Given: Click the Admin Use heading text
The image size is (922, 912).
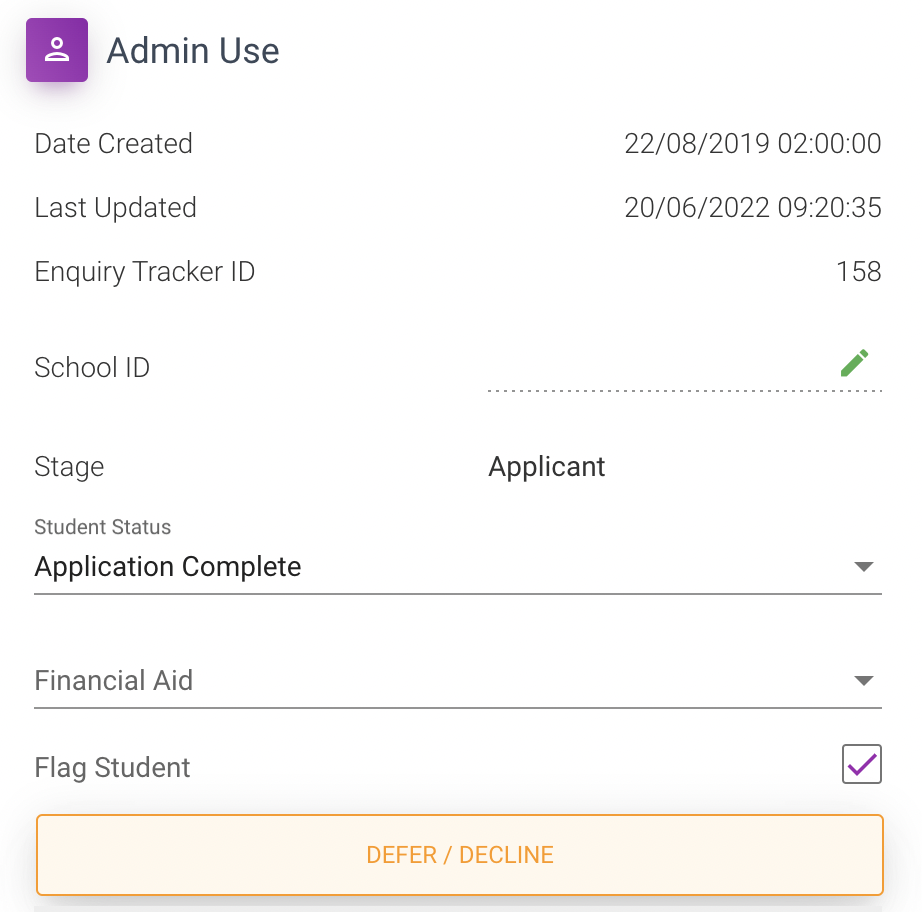Looking at the screenshot, I should click(x=193, y=51).
